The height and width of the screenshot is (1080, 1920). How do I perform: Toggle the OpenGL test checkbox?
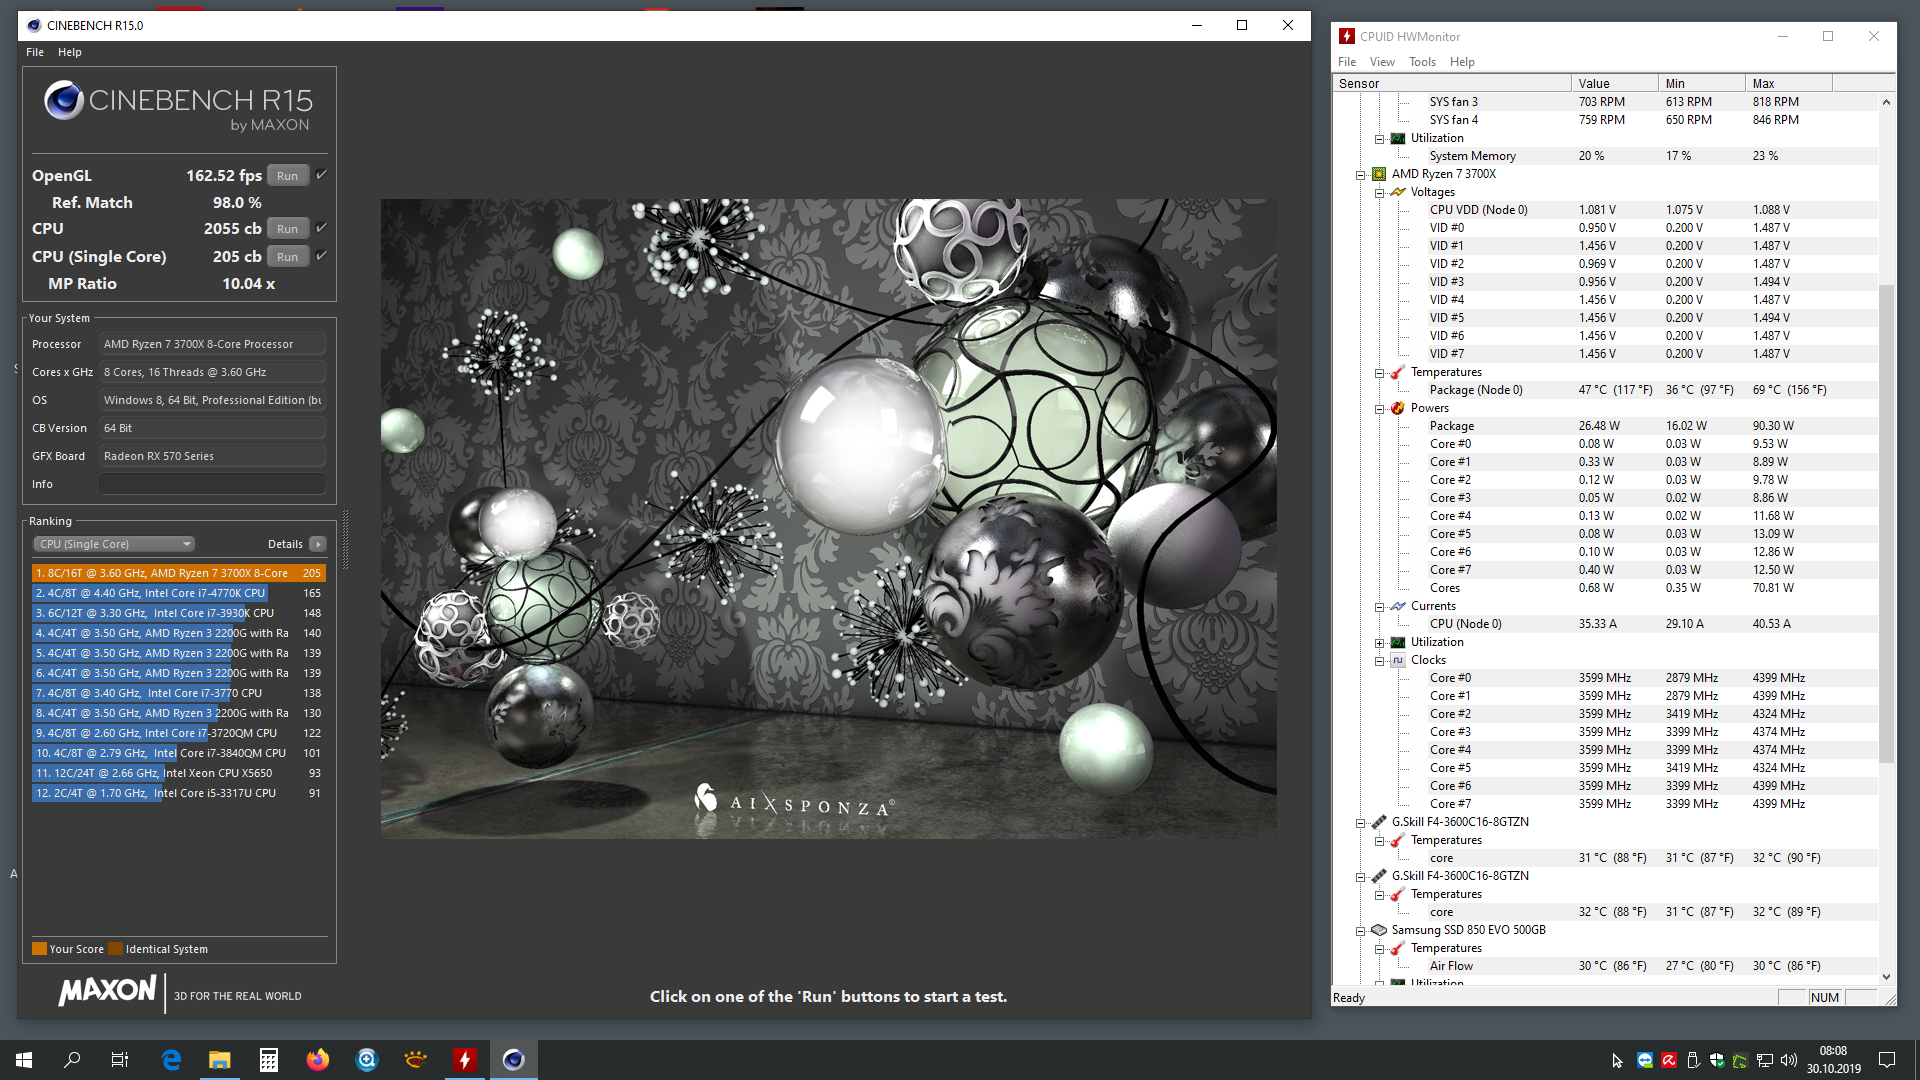(322, 175)
